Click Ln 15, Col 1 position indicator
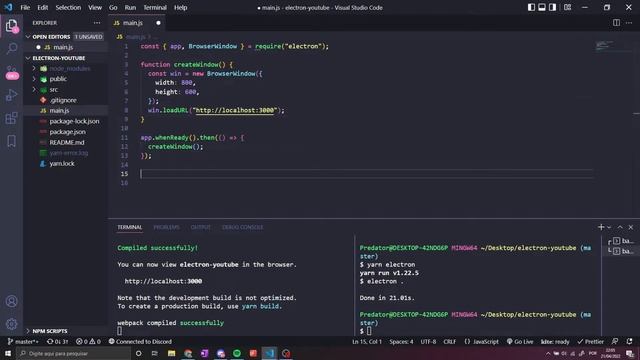This screenshot has width=640, height=360. coord(367,342)
